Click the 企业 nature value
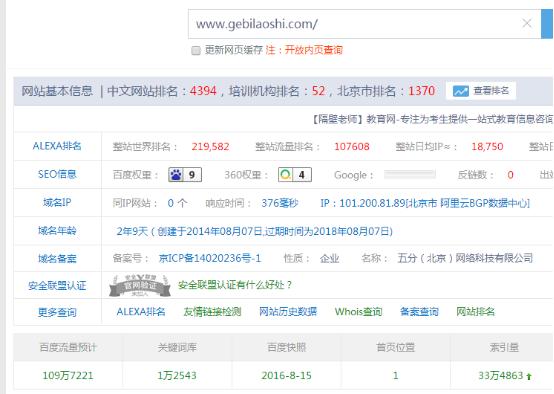Image resolution: width=554 pixels, height=394 pixels. coord(330,258)
